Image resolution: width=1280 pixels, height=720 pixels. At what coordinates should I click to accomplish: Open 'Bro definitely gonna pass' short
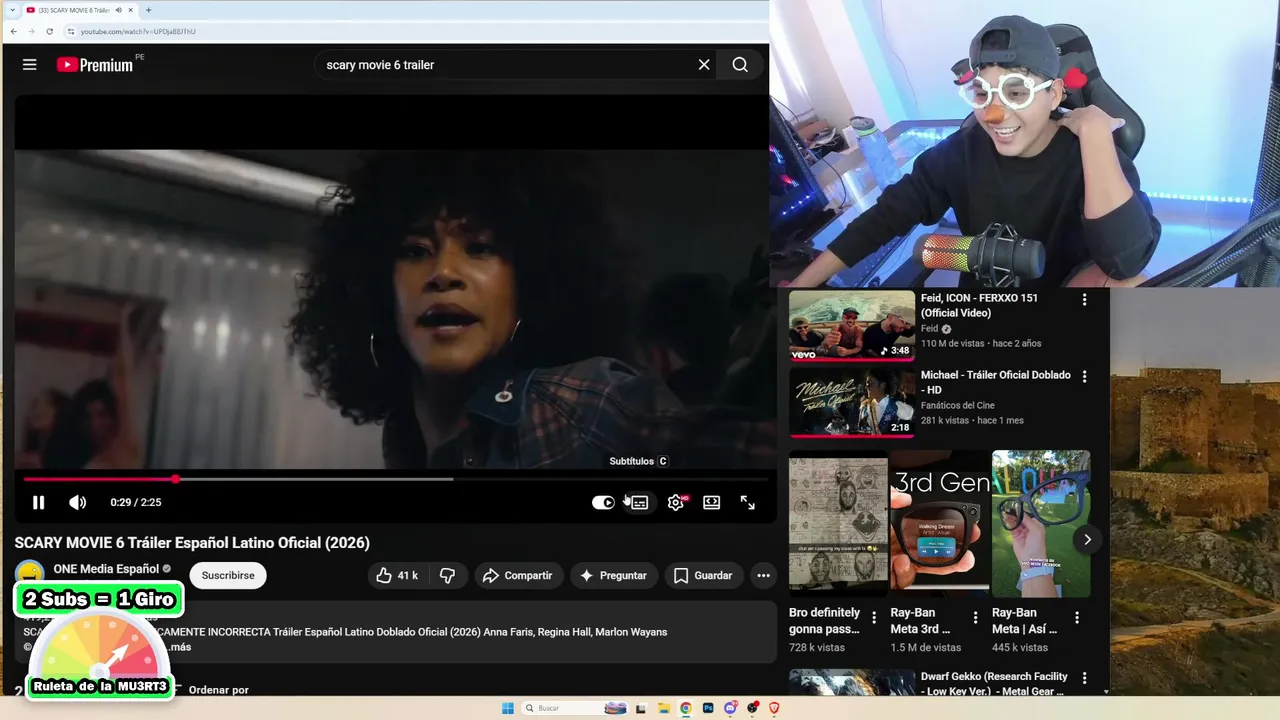(x=838, y=523)
